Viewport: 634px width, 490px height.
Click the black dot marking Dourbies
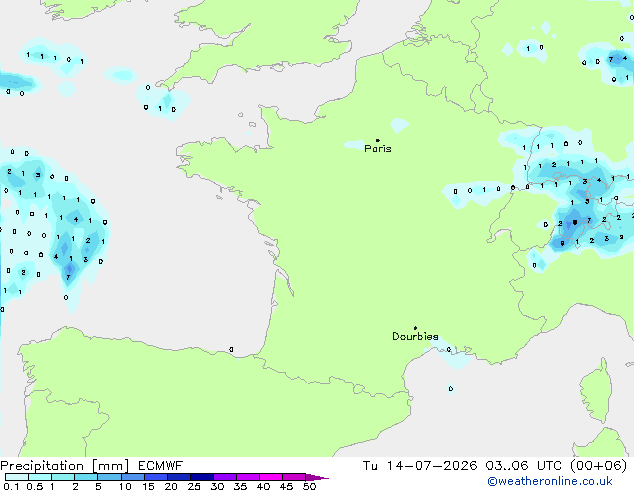(x=415, y=328)
